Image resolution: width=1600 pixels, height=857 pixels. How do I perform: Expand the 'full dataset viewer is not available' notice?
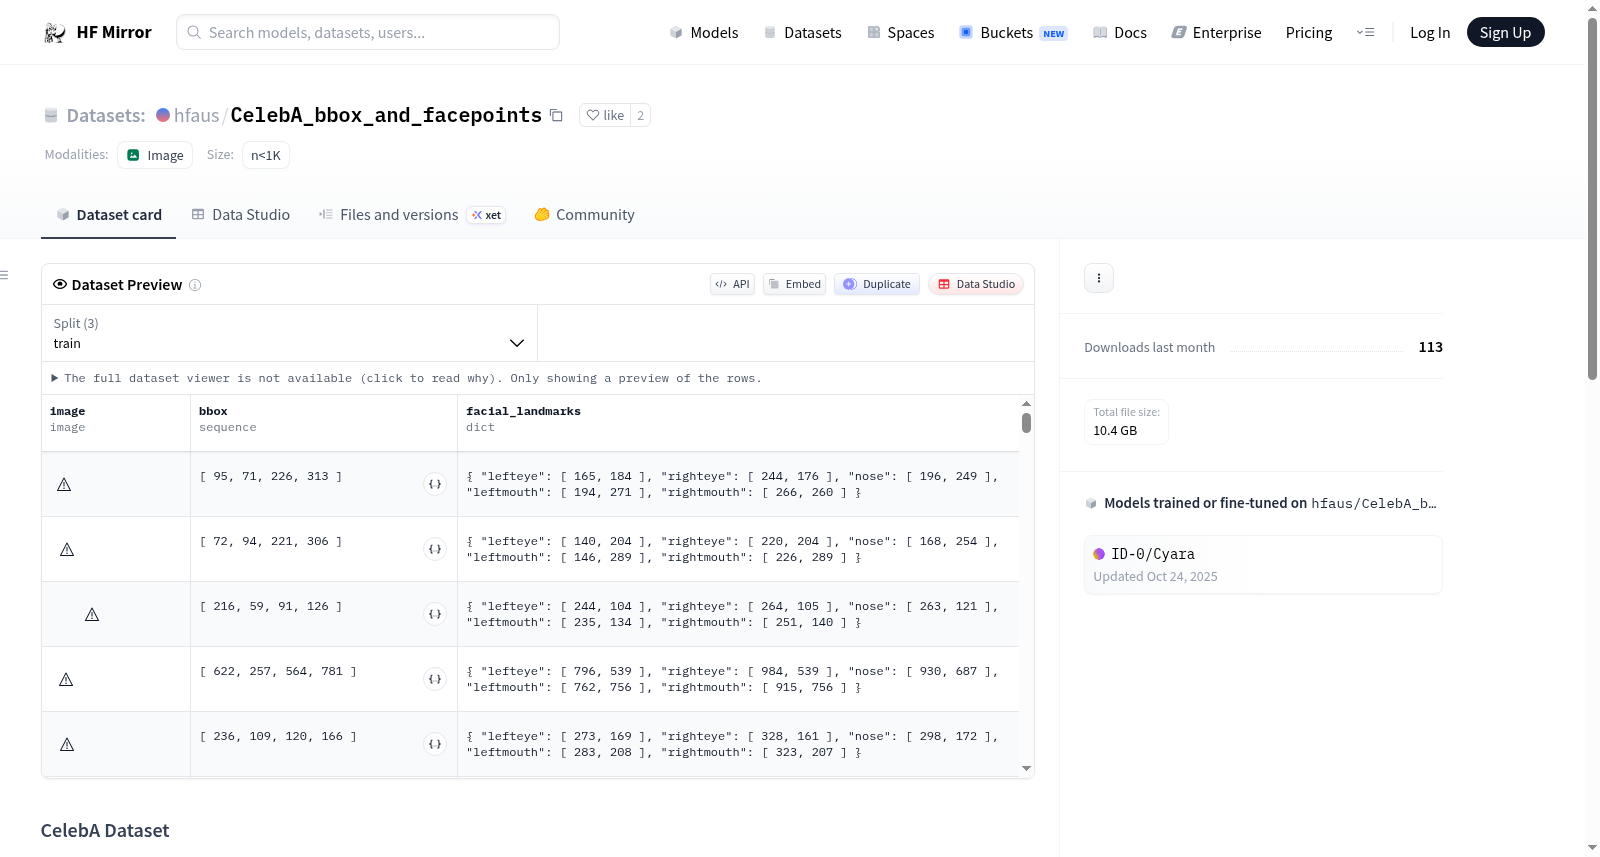click(x=406, y=378)
